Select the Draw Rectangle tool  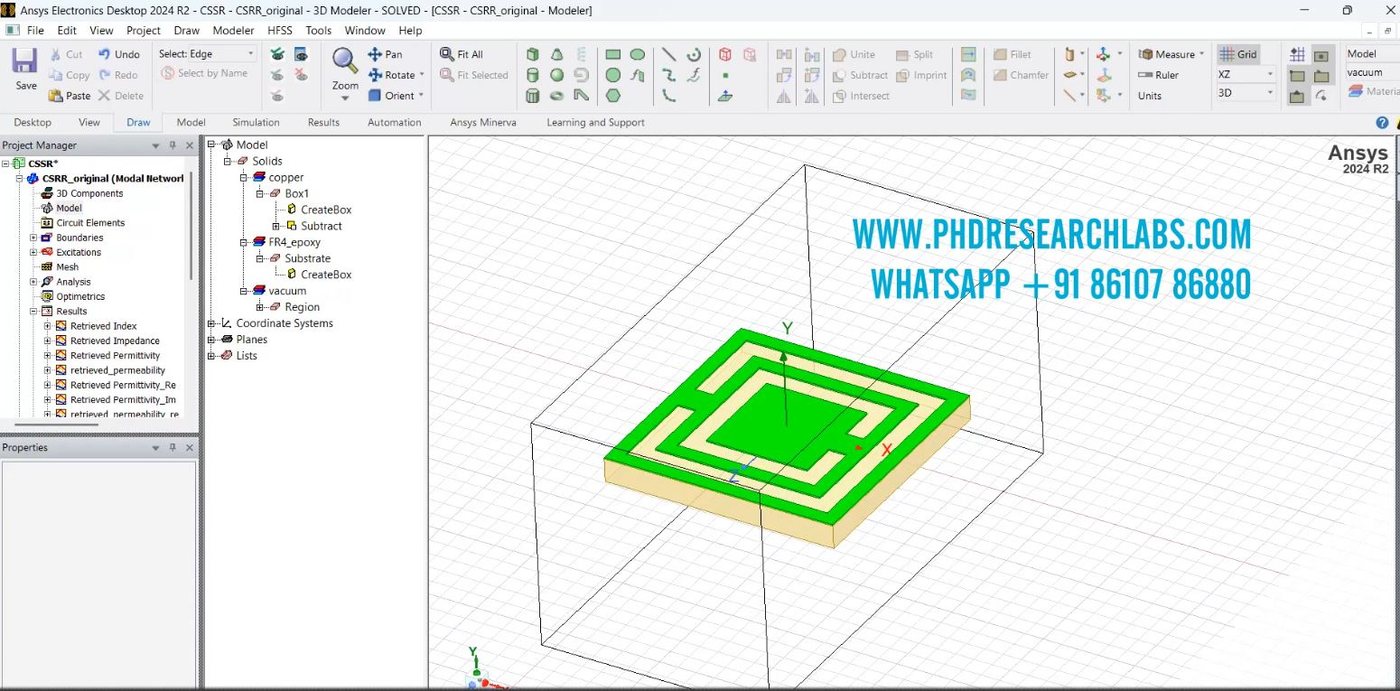(613, 54)
